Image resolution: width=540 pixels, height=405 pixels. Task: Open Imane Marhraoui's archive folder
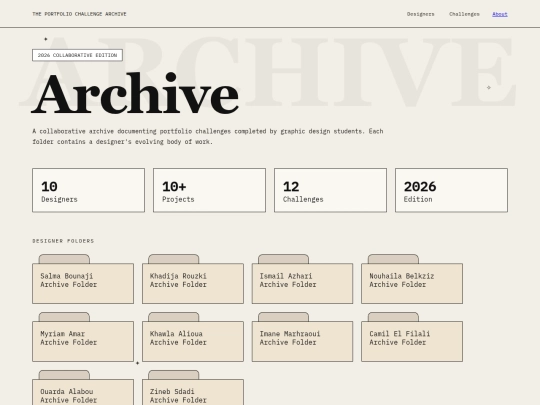(x=302, y=337)
